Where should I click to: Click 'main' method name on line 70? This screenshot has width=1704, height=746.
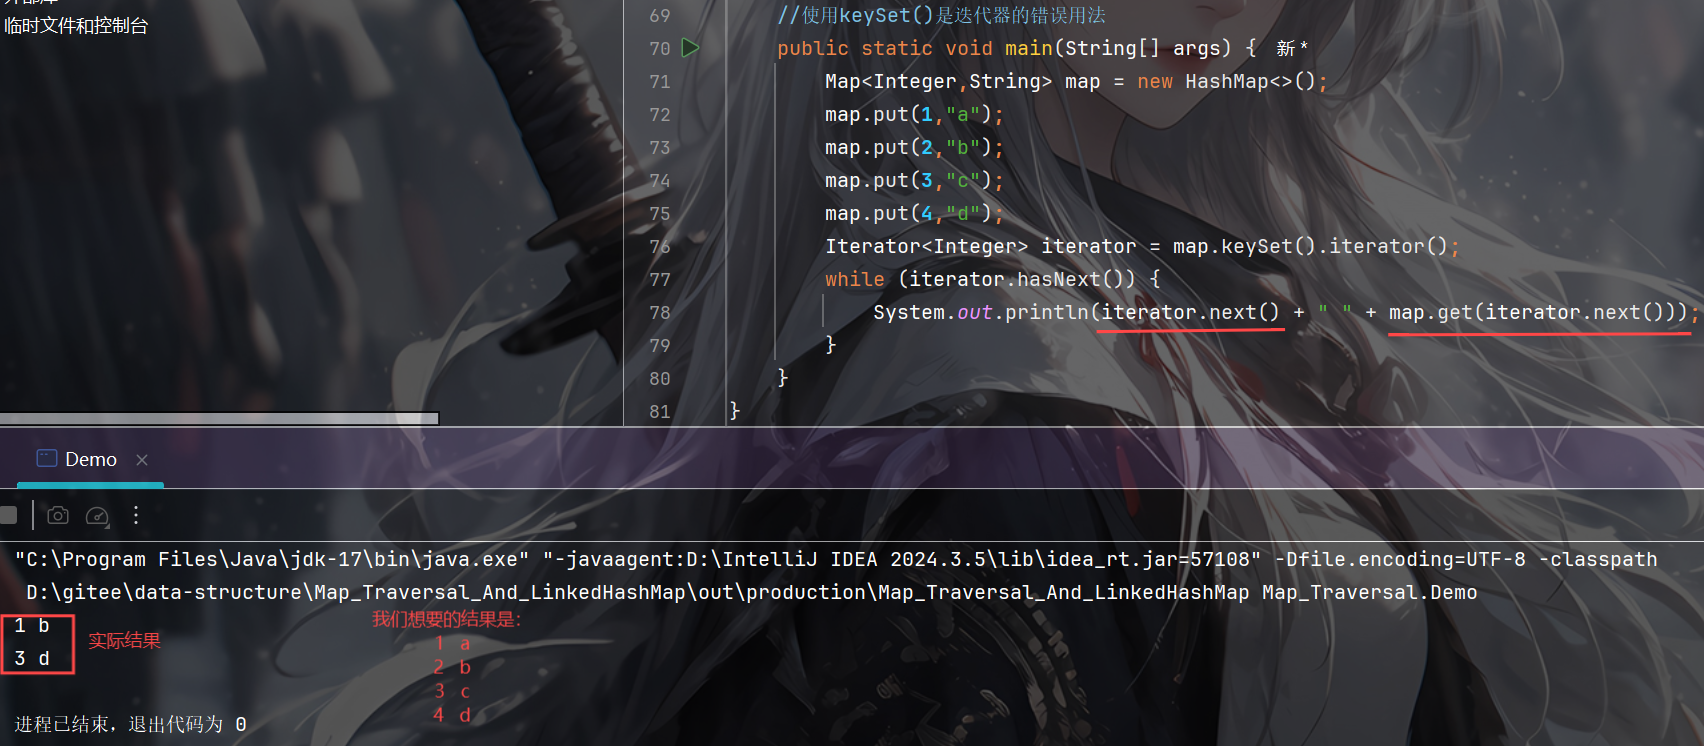coord(1028,48)
